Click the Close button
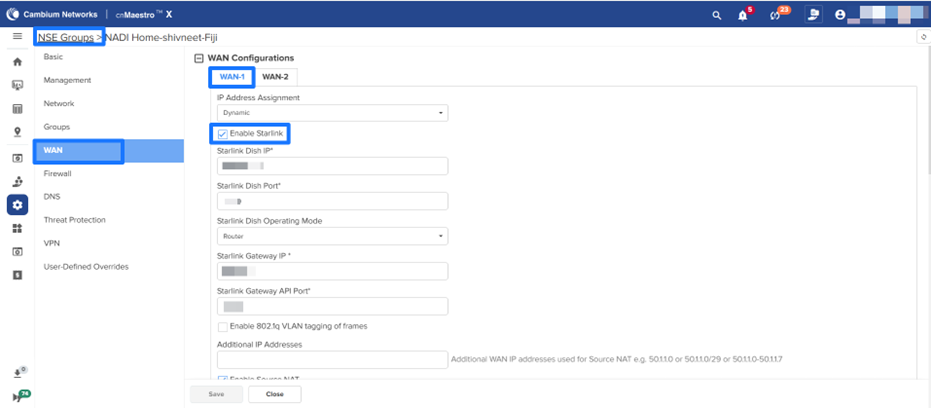 point(274,394)
